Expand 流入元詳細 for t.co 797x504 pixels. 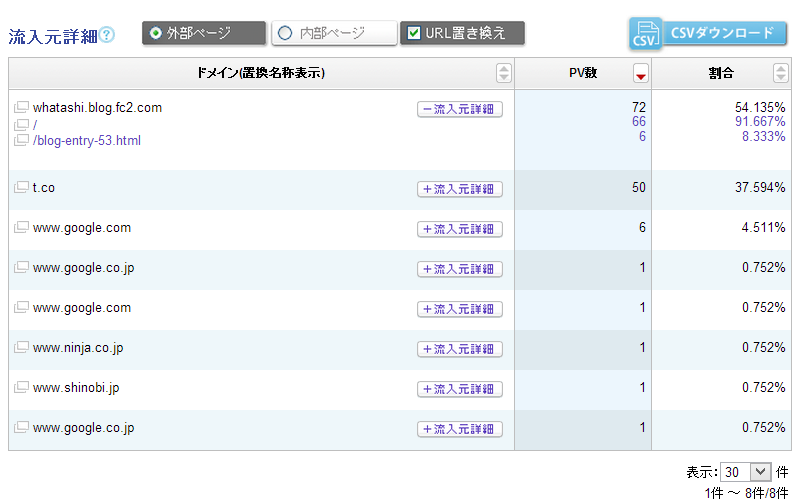(460, 189)
